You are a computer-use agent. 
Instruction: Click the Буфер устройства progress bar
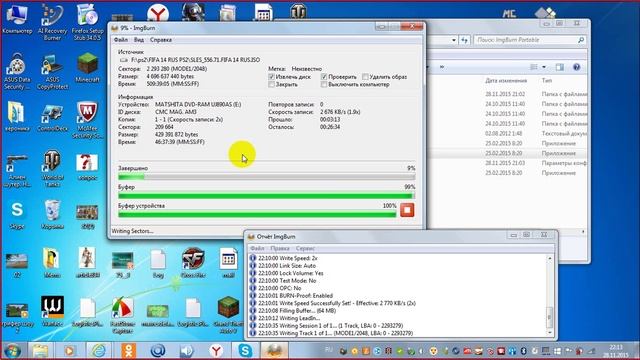coord(257,214)
